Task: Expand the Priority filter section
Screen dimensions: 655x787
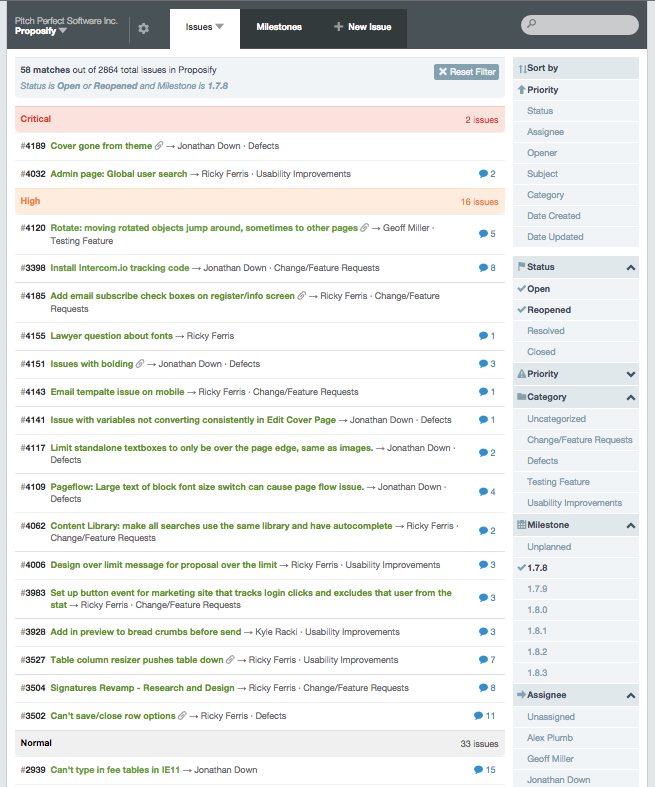Action: point(631,374)
